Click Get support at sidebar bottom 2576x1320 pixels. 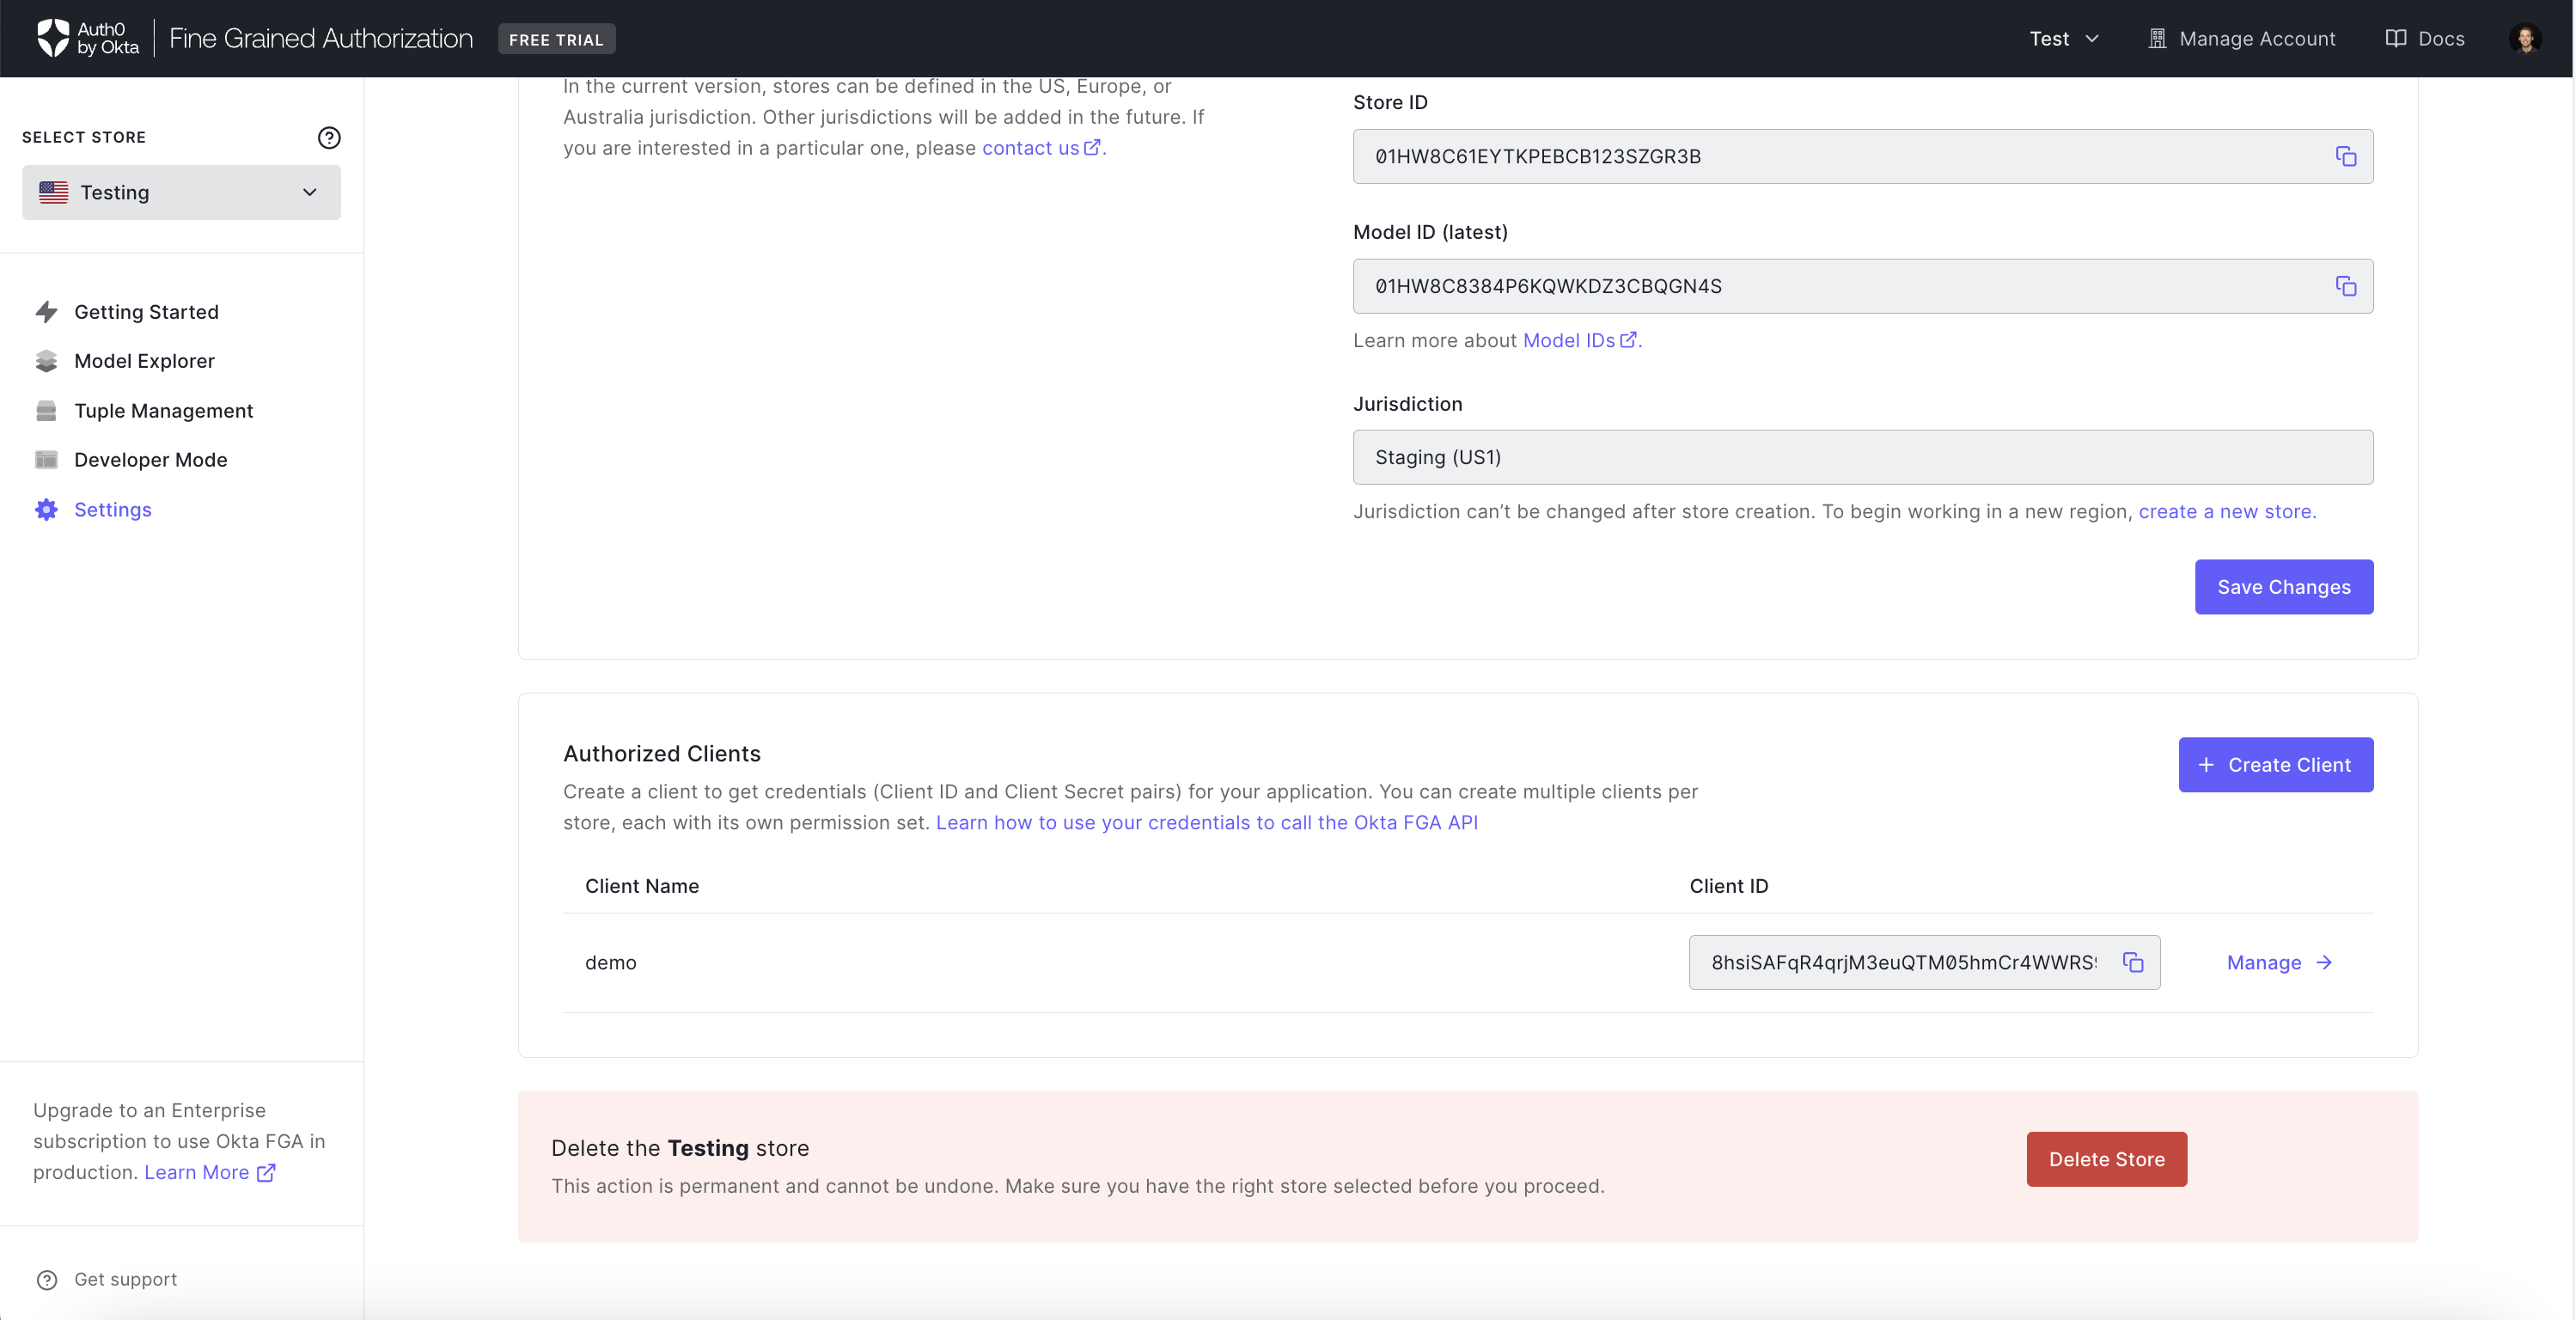[107, 1280]
